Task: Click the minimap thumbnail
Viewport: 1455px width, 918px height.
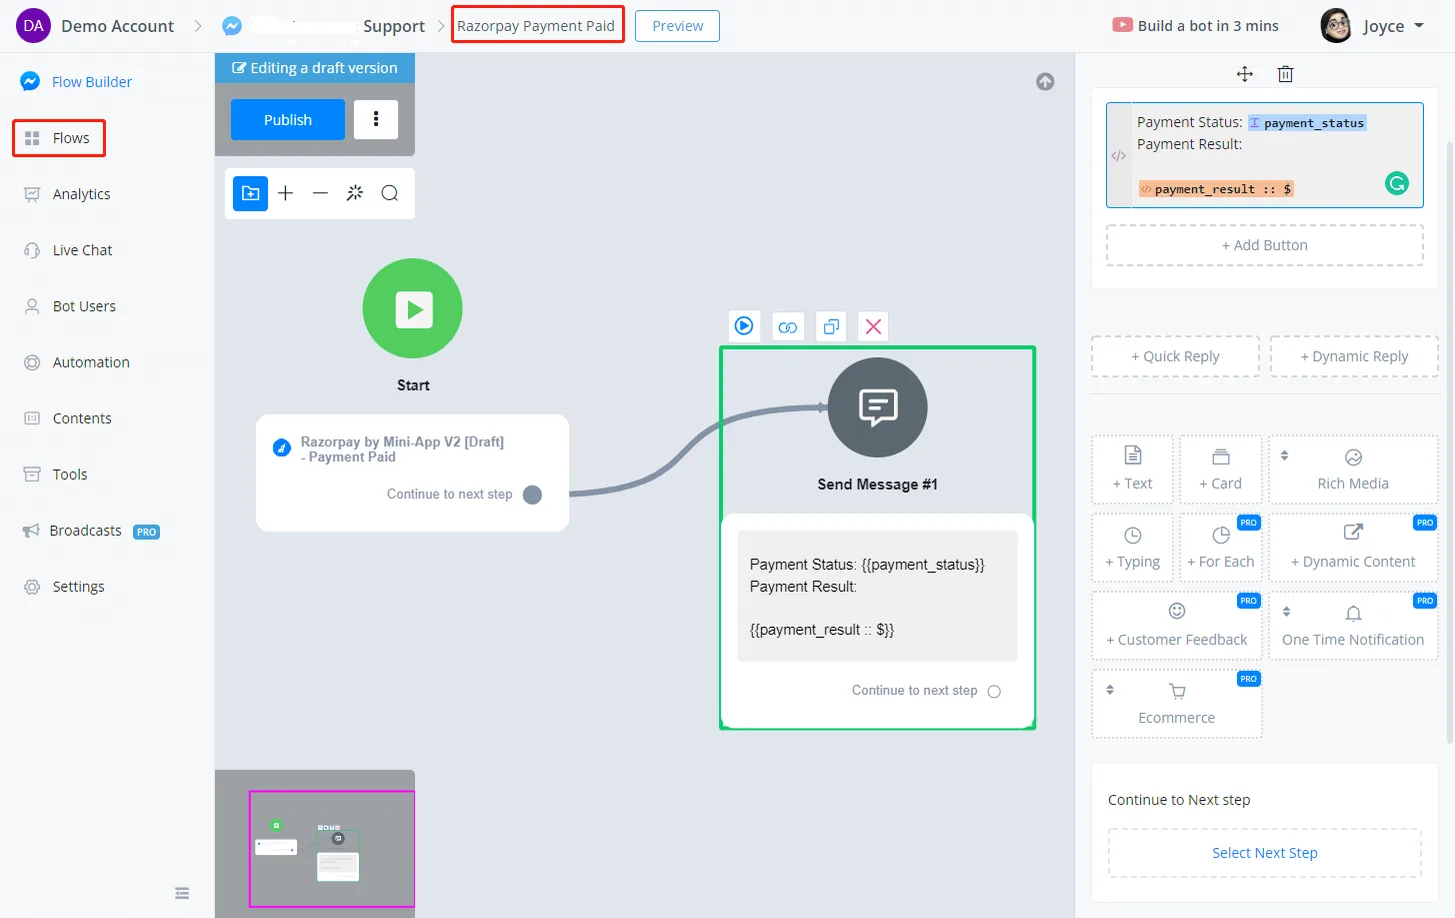Action: 314,844
